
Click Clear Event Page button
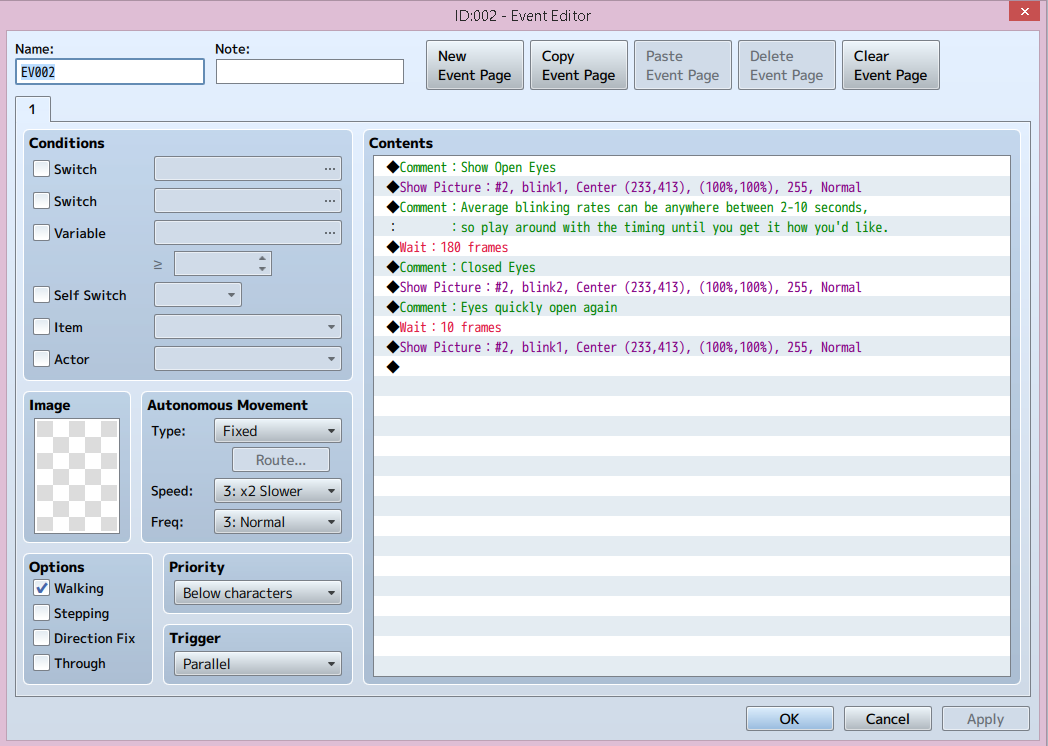click(x=891, y=66)
